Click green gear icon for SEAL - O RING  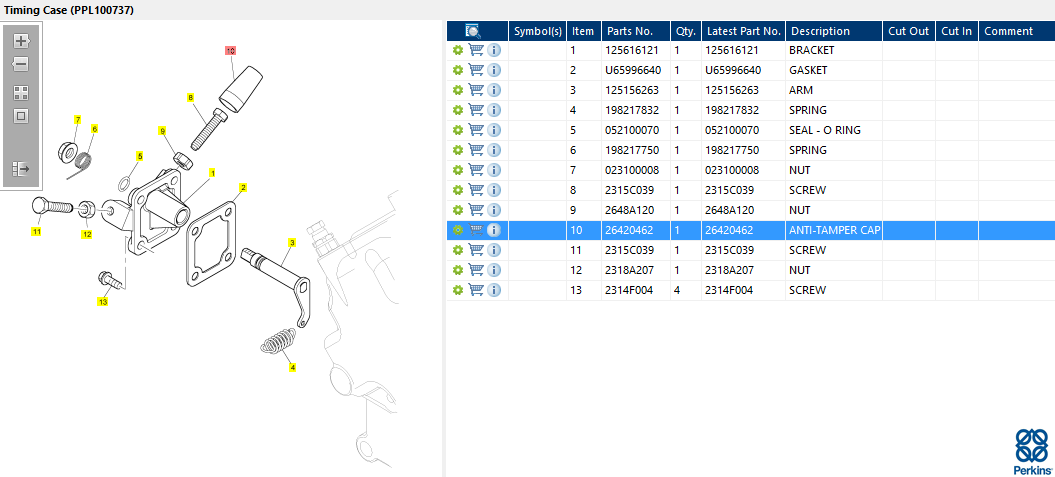458,130
